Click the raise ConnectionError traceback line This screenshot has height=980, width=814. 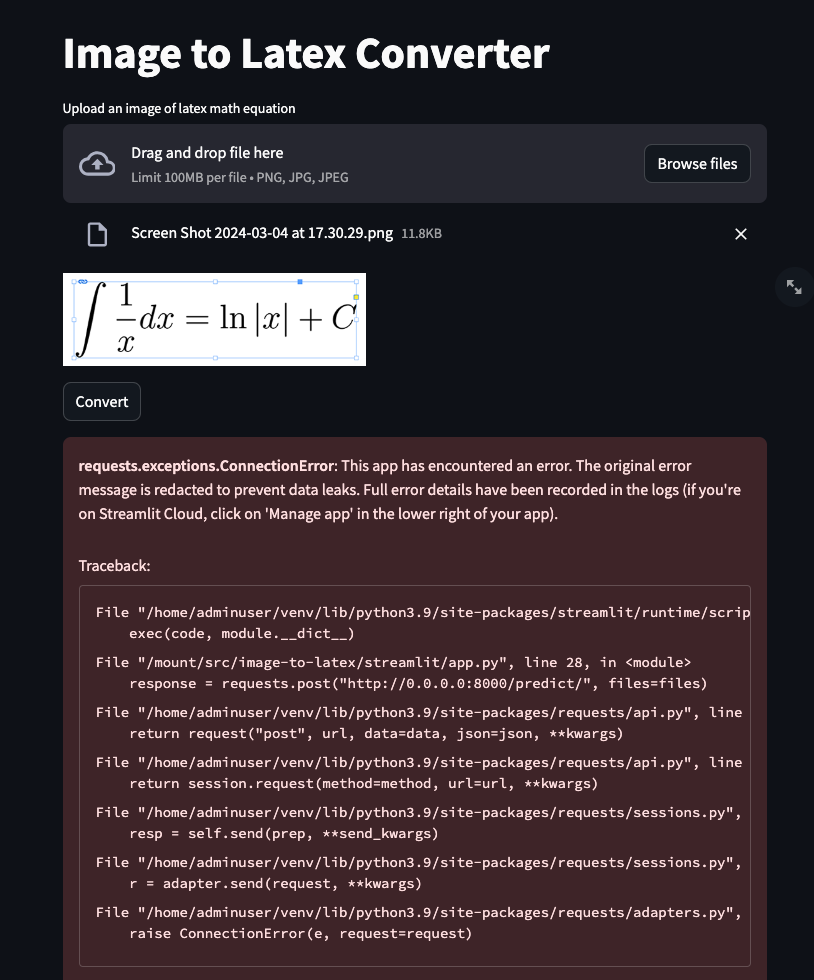(301, 933)
